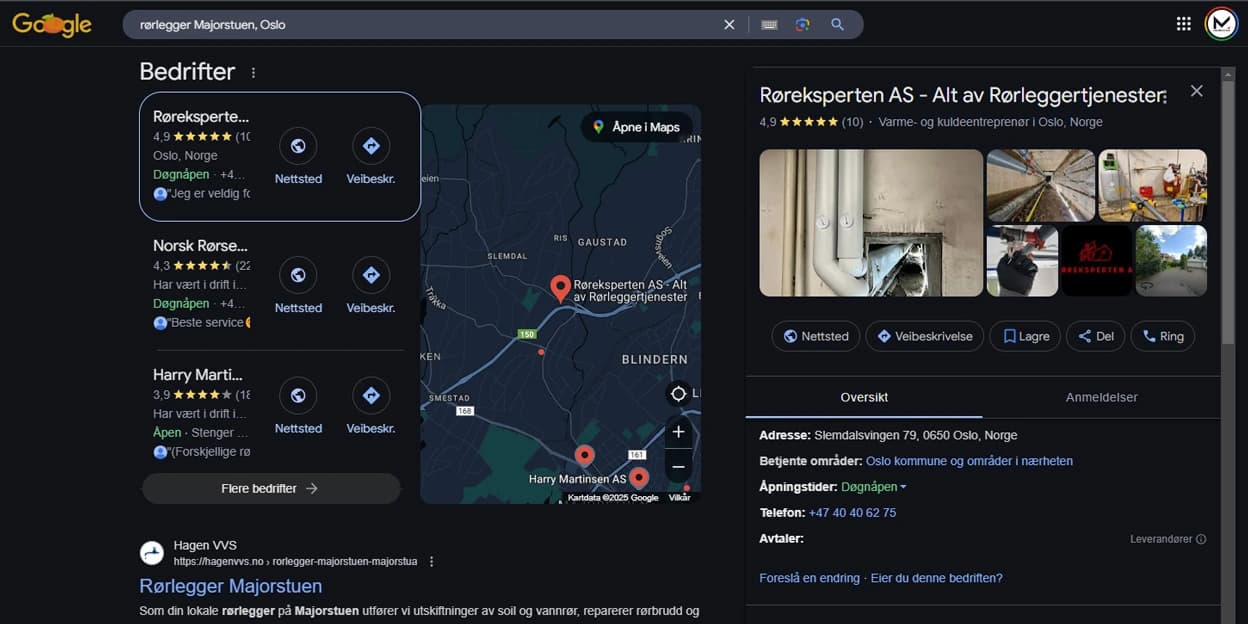Save the business with Lagre
The image size is (1248, 624).
(1025, 336)
